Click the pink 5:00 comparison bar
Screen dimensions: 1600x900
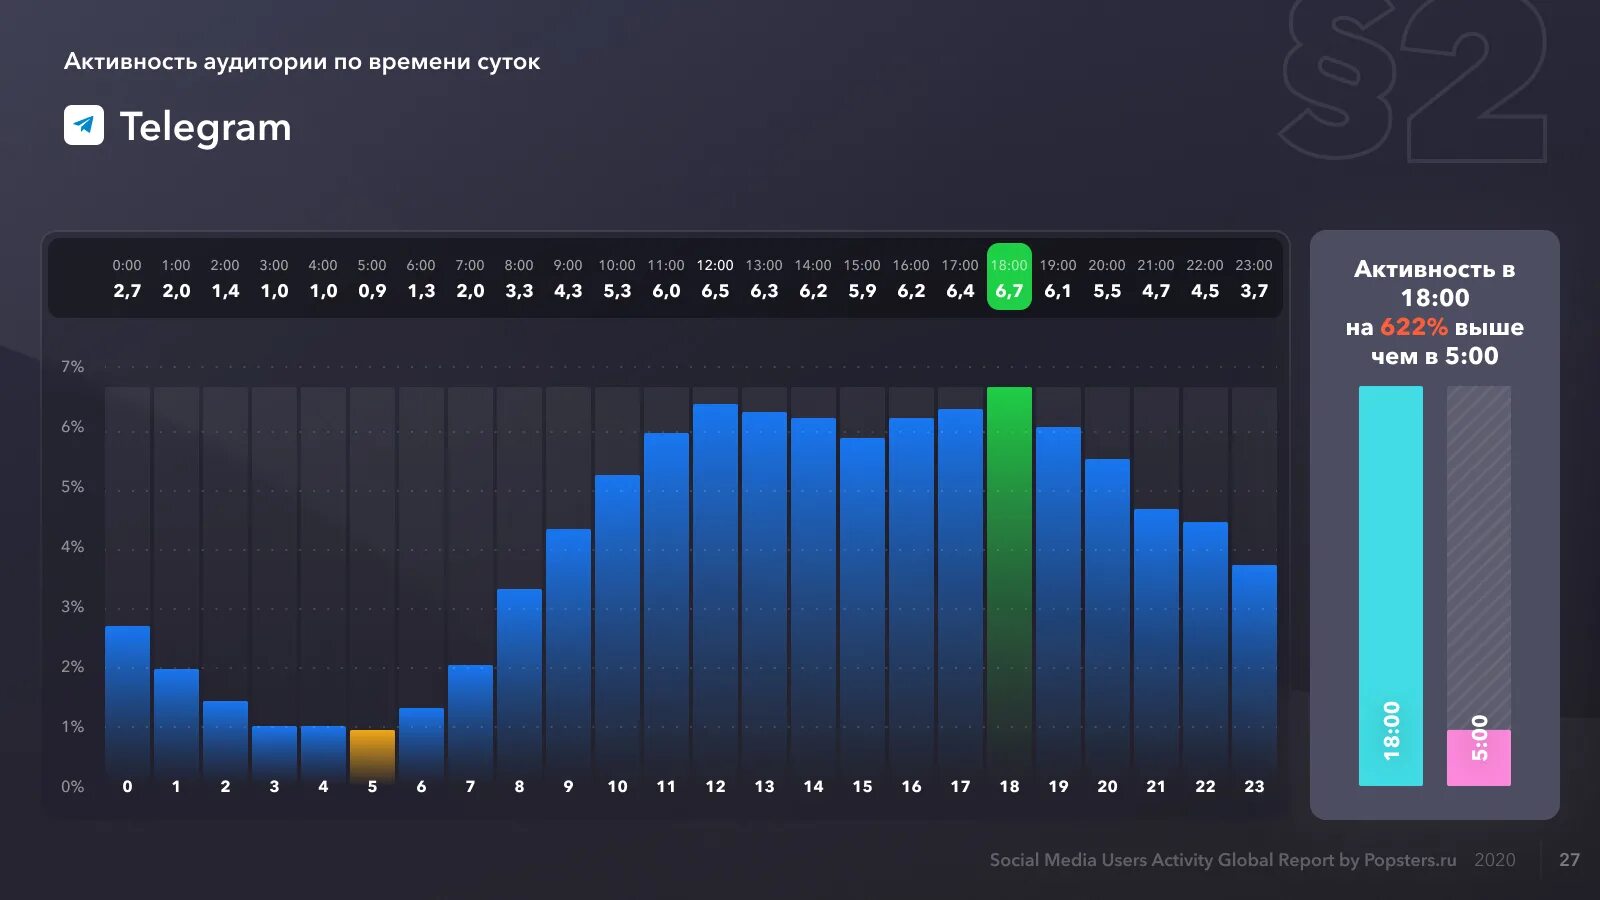pyautogui.click(x=1478, y=757)
